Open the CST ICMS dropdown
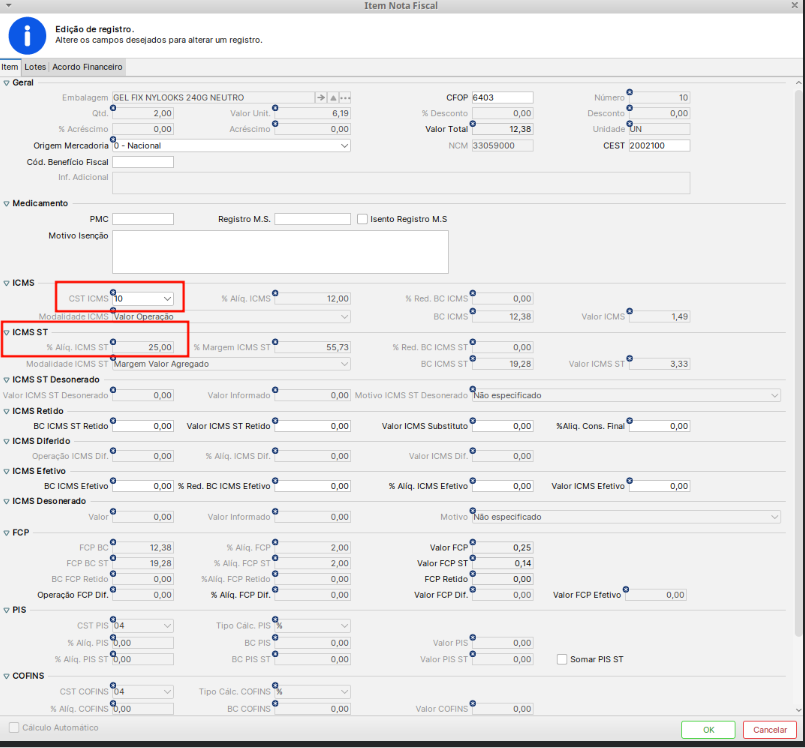The image size is (805, 748). pyautogui.click(x=168, y=299)
